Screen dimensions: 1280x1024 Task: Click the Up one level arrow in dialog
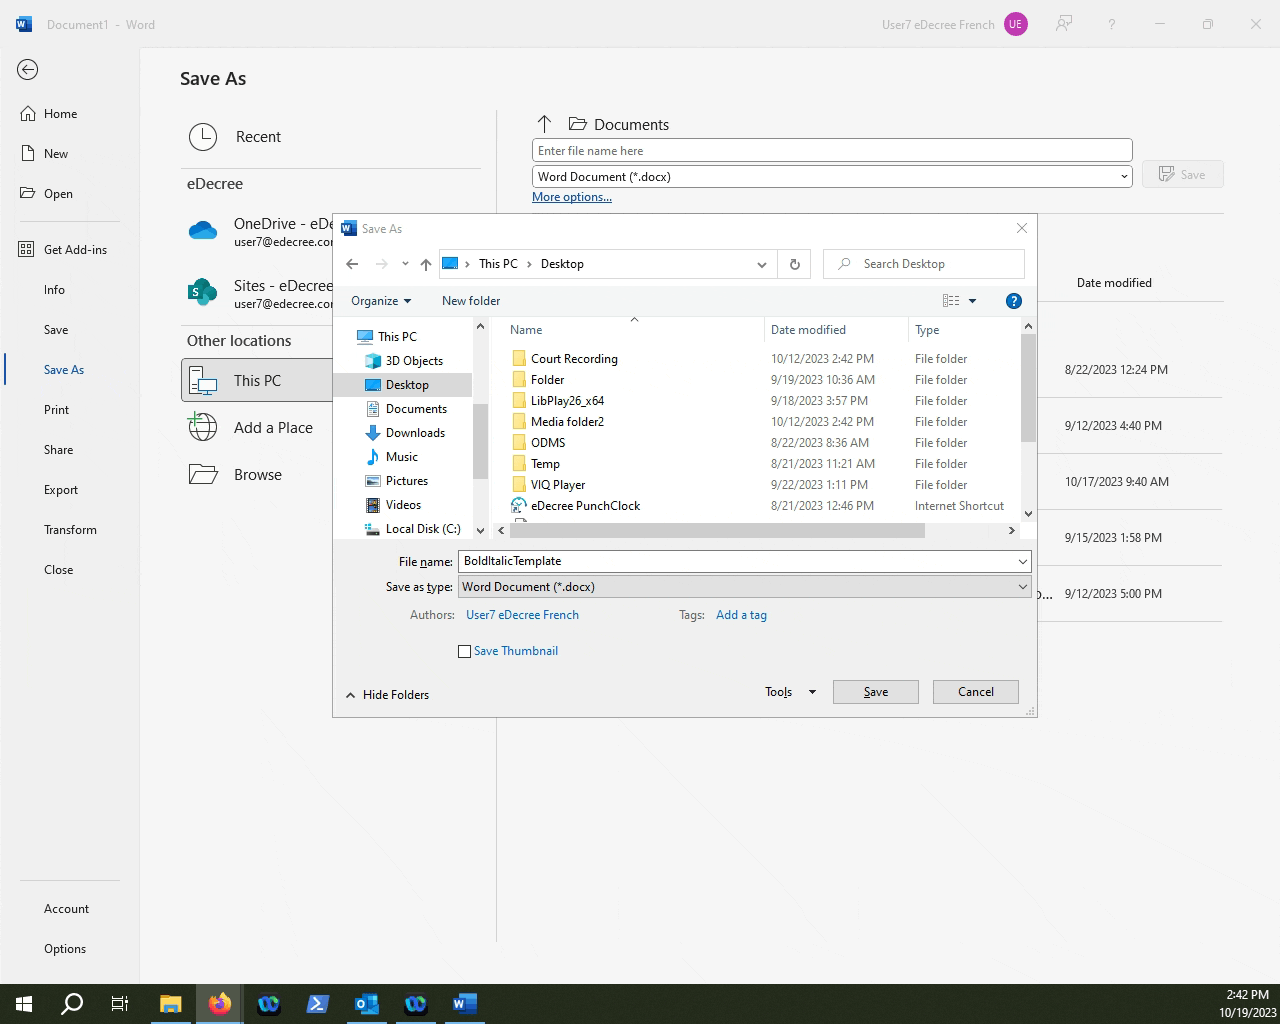[x=426, y=264]
